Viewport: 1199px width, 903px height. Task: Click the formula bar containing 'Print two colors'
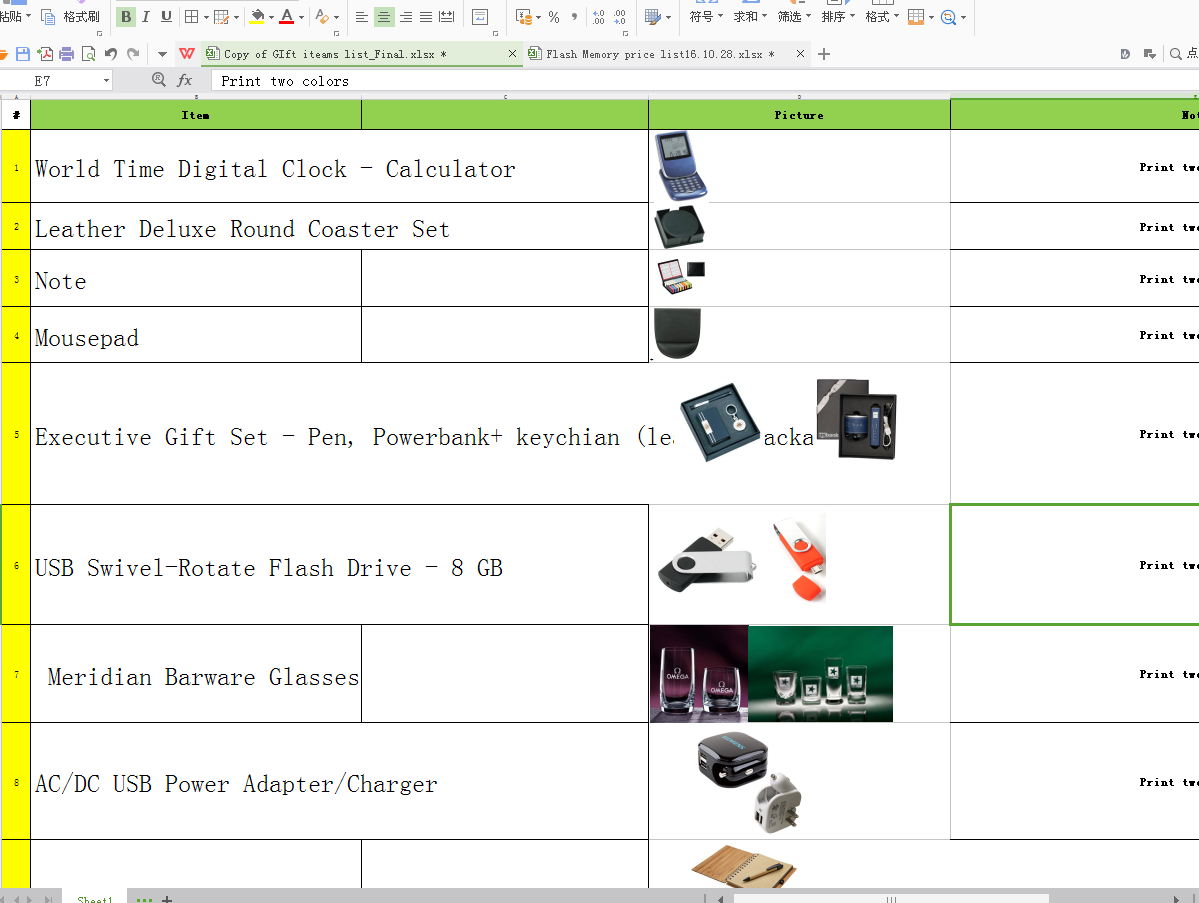pos(600,81)
